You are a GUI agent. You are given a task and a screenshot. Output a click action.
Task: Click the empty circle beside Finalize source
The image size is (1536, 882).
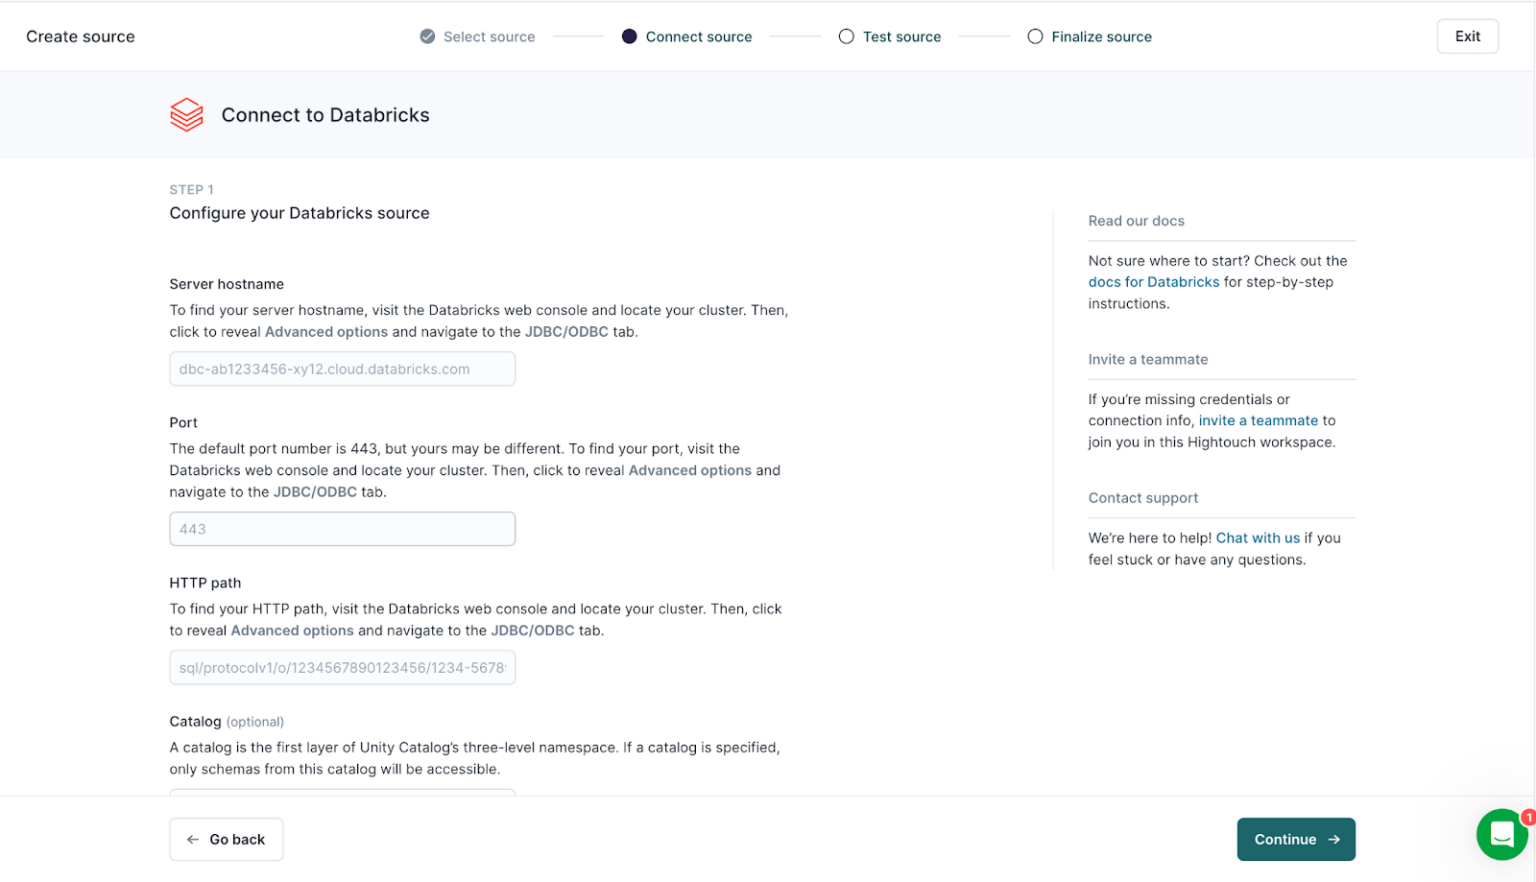pyautogui.click(x=1035, y=37)
